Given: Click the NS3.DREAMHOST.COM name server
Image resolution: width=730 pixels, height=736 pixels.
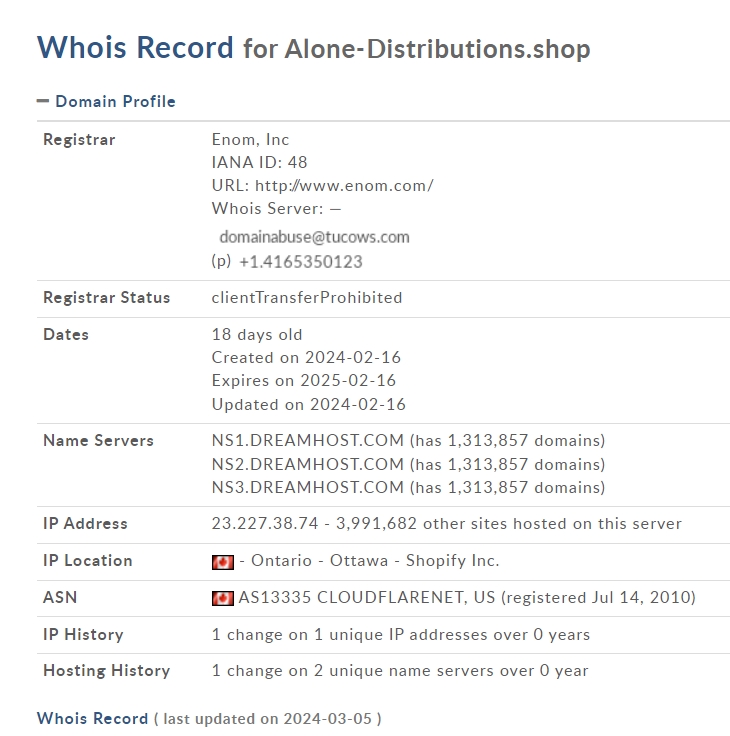Looking at the screenshot, I should coord(307,488).
